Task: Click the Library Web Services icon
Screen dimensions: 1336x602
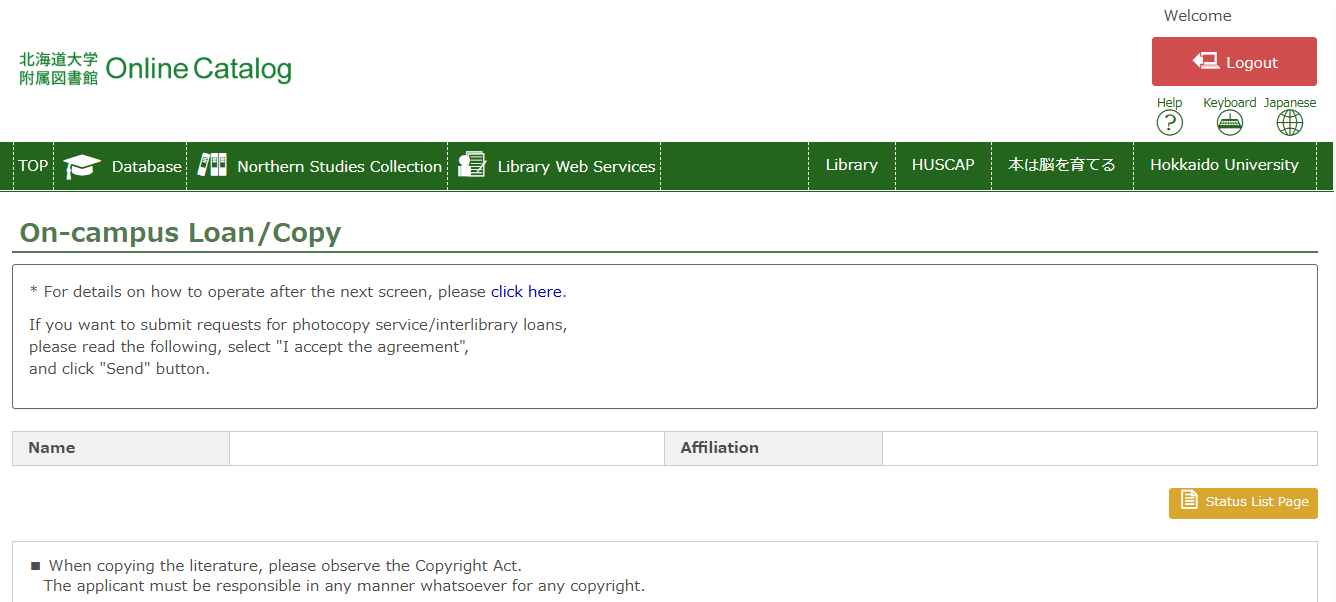Action: 472,165
